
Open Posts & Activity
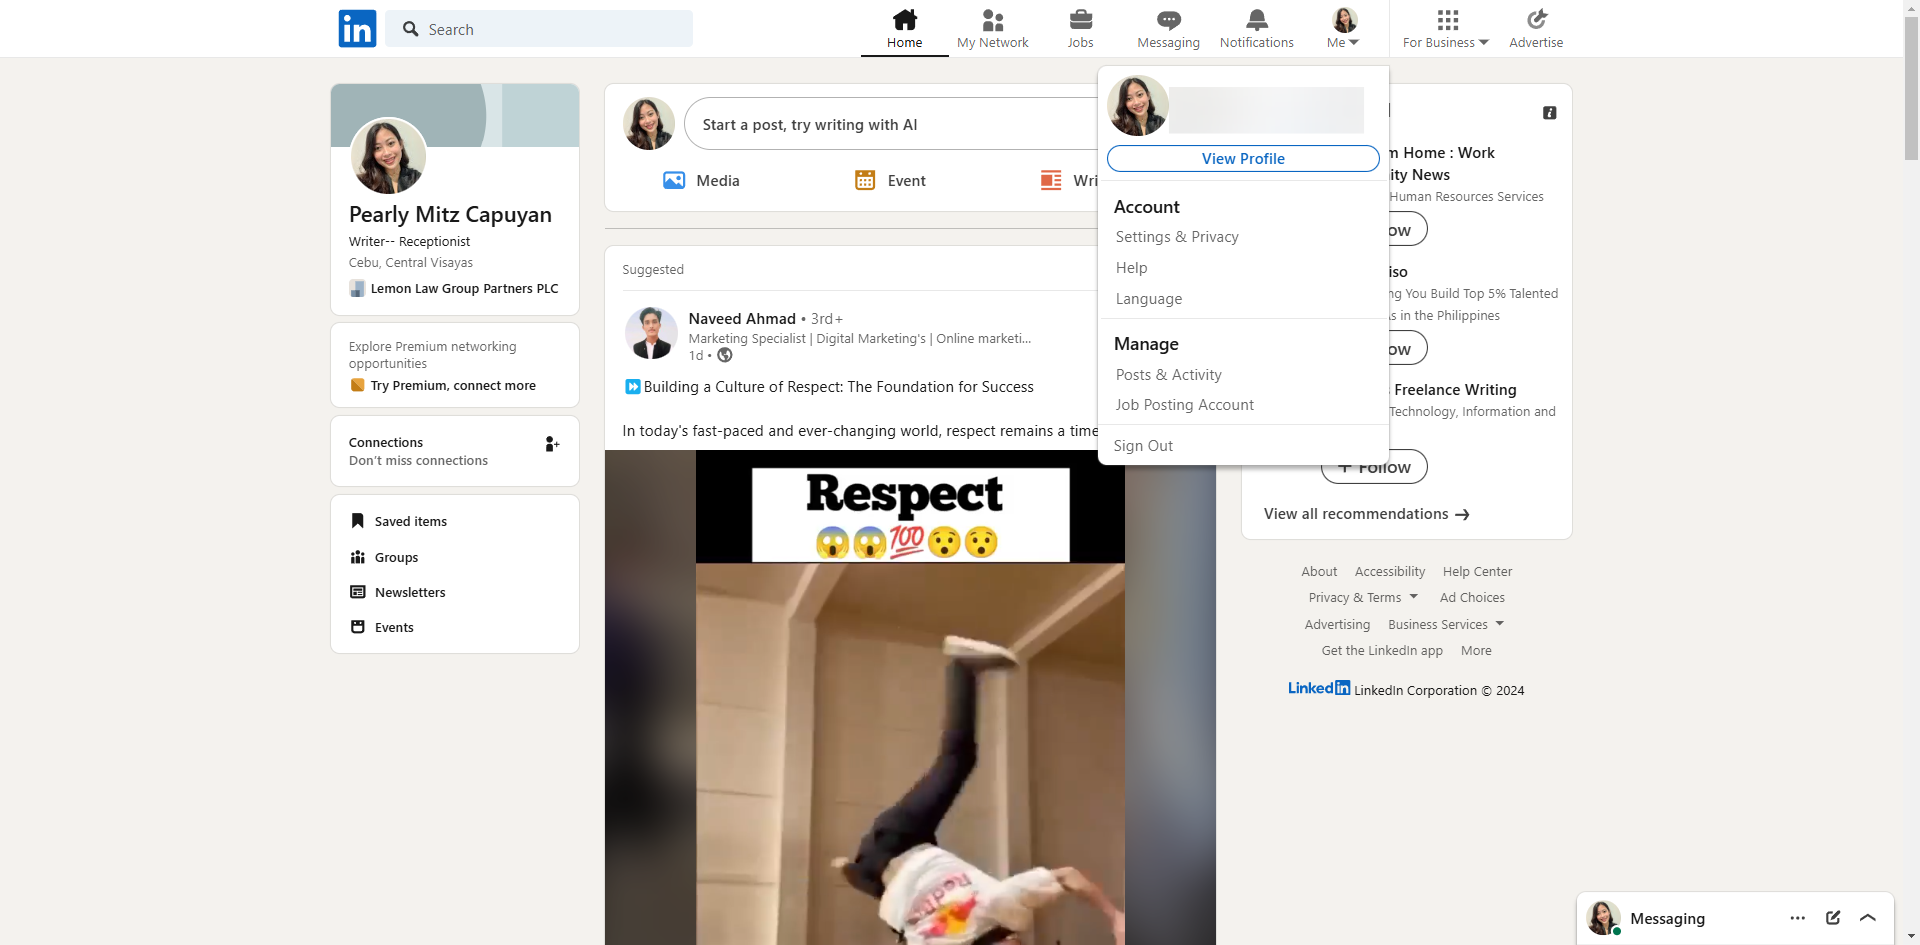1168,375
